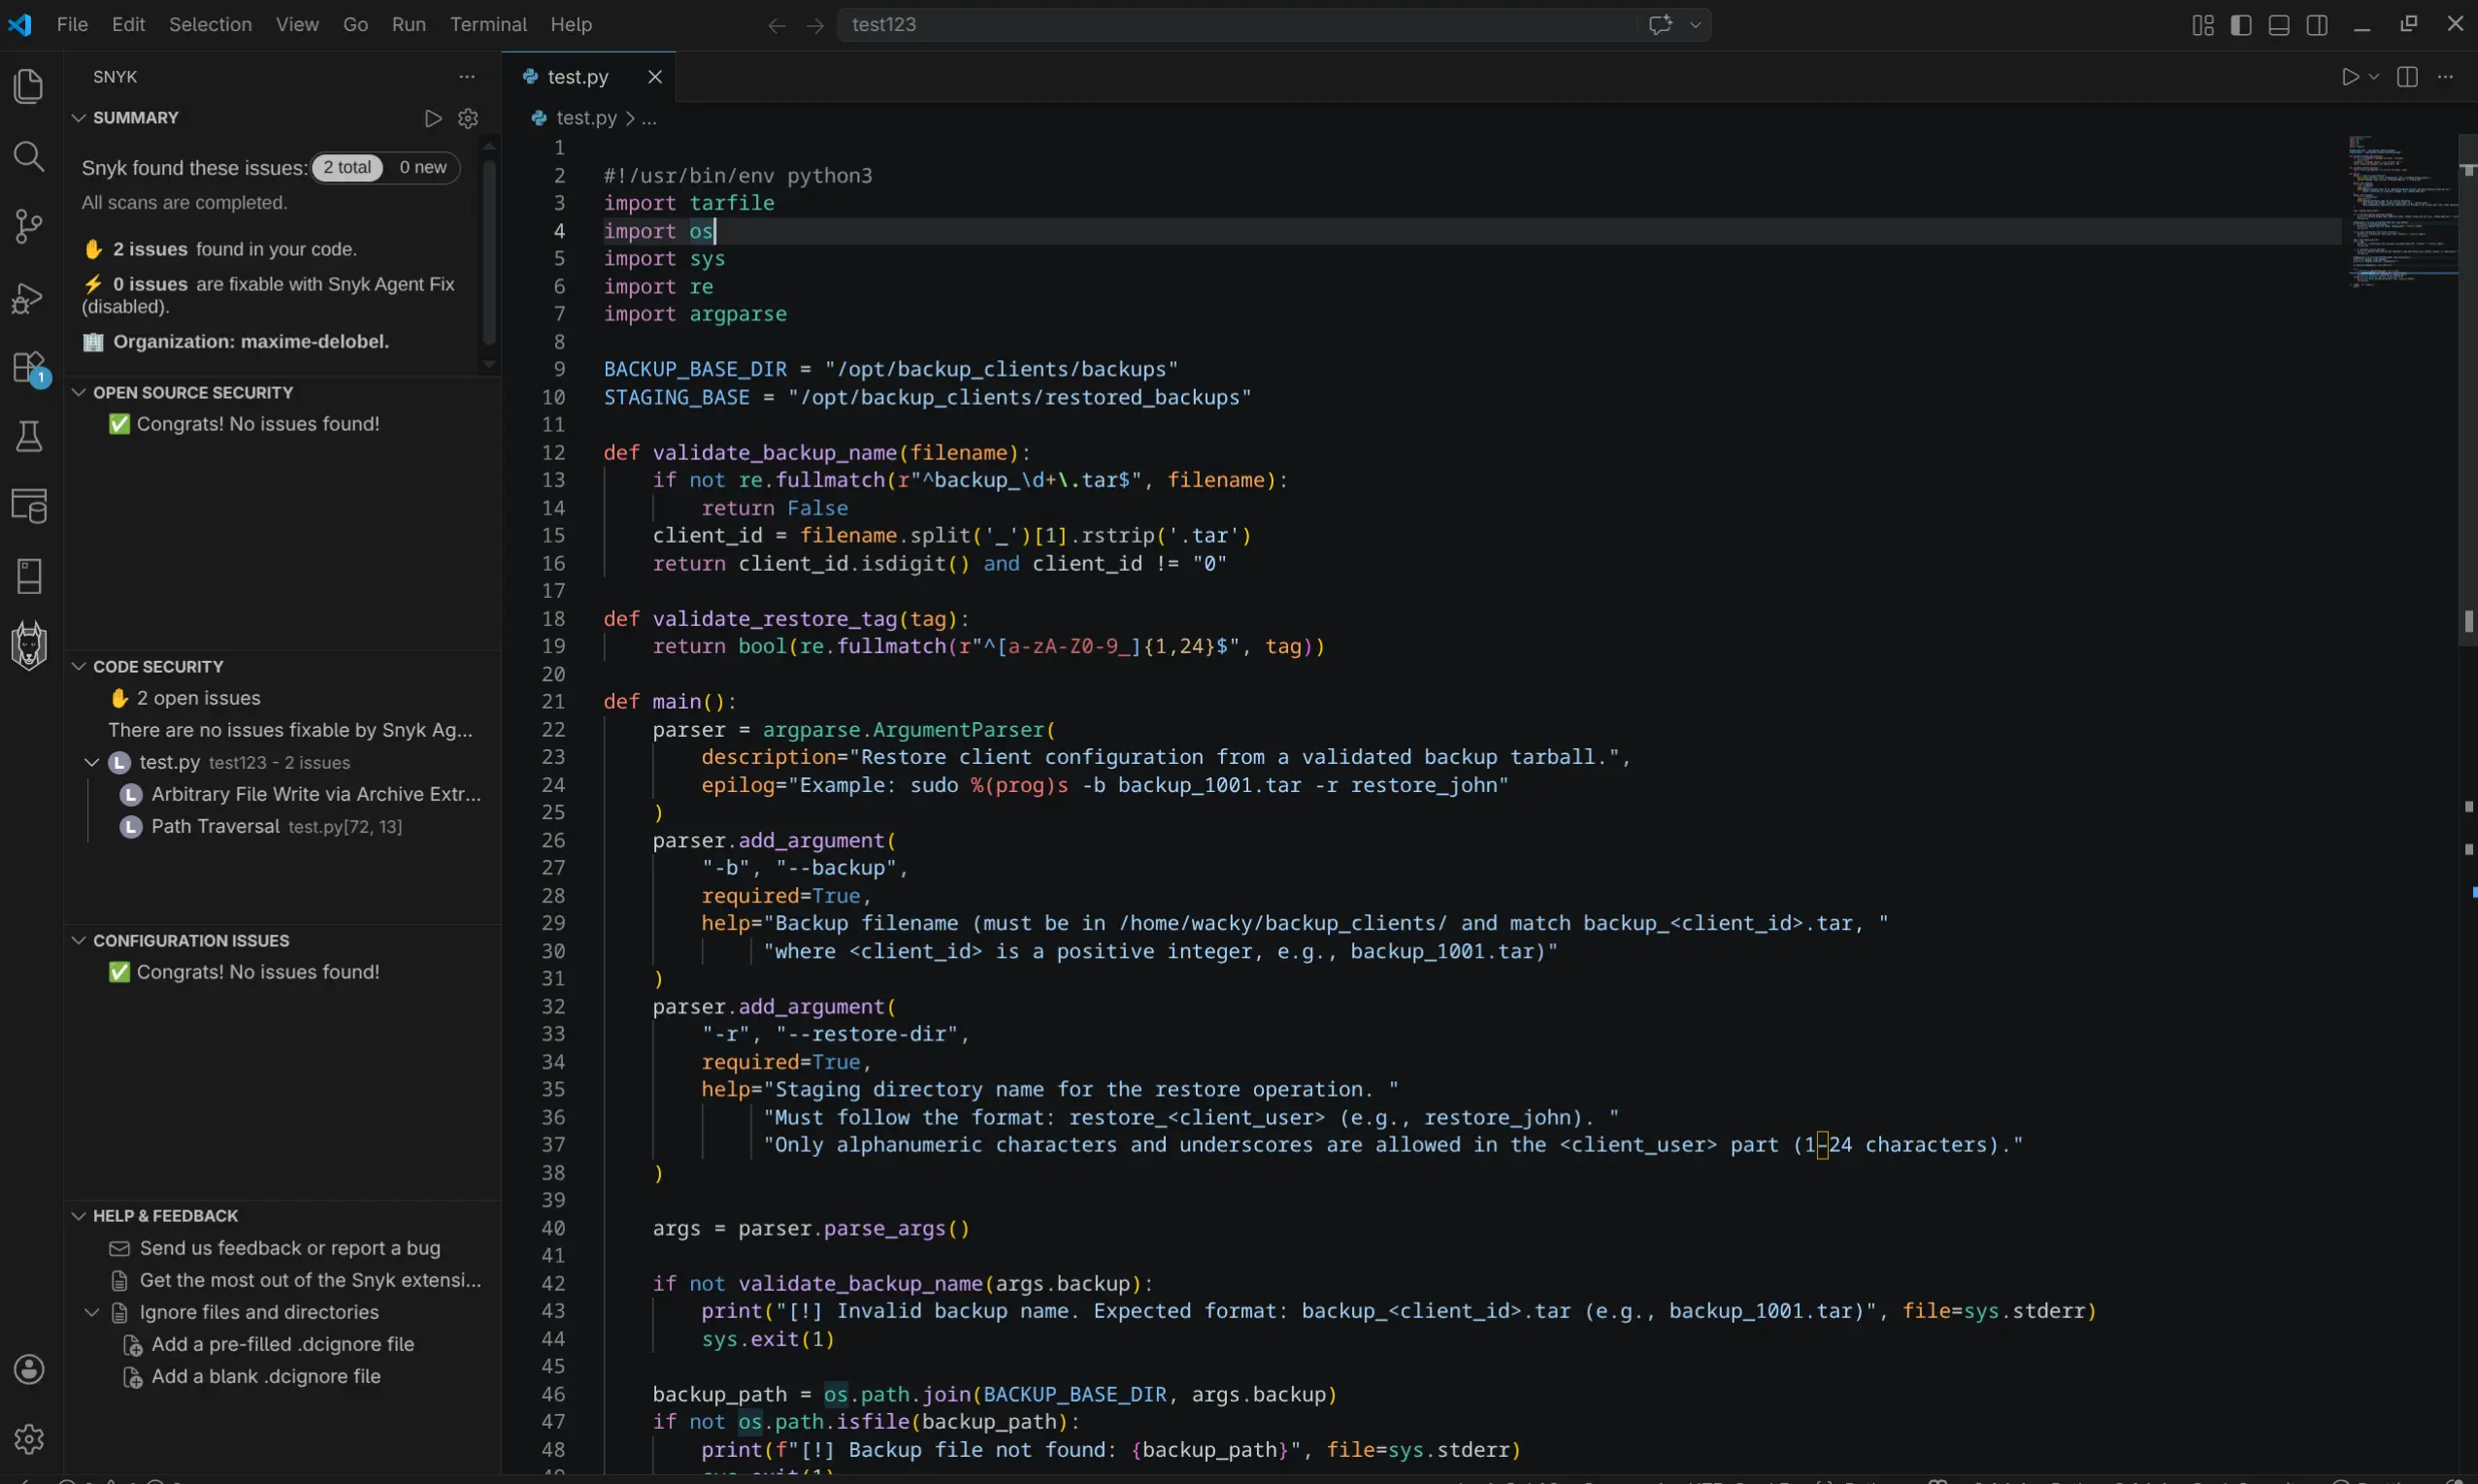Collapse the SUMMARY section
Viewport: 2478px width, 1484px height.
[x=78, y=118]
